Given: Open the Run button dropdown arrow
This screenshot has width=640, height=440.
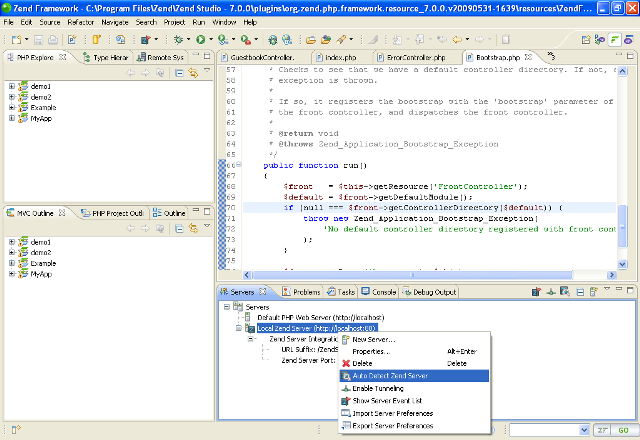Looking at the screenshot, I should click(x=211, y=40).
